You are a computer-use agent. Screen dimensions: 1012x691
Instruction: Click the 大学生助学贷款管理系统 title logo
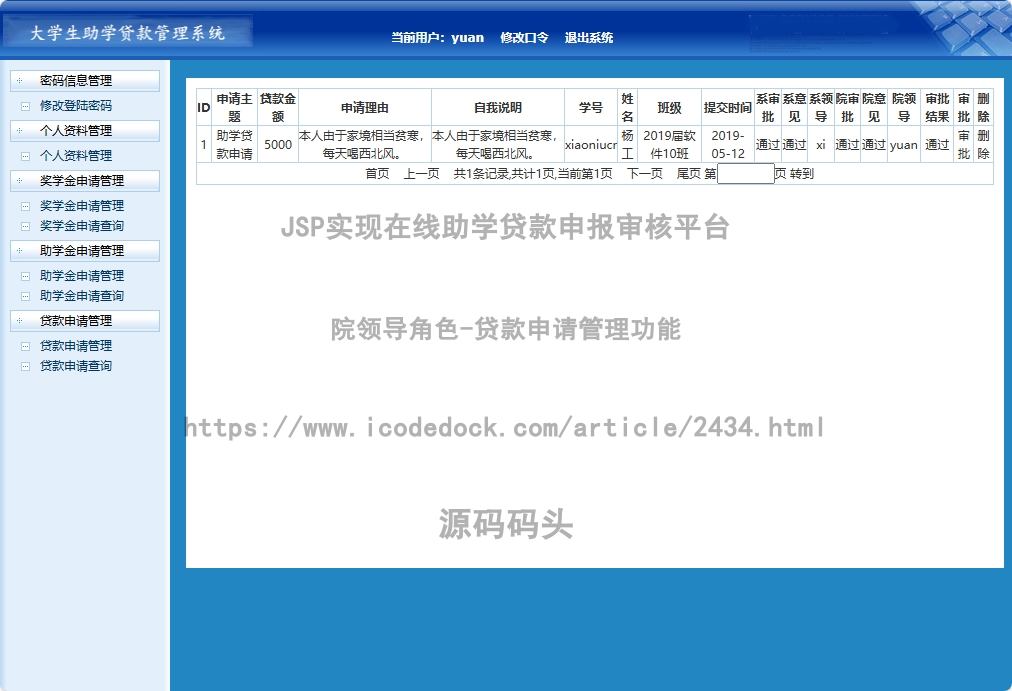pos(127,32)
